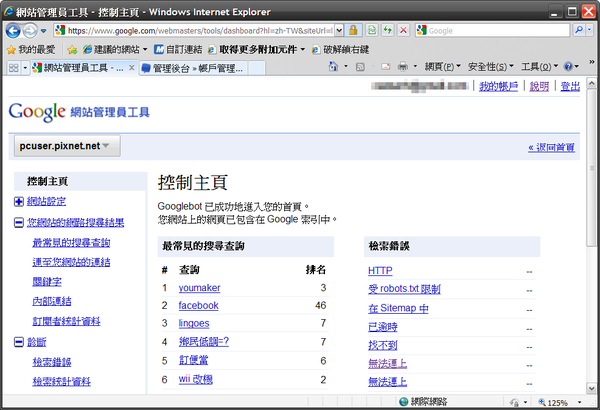Collapse the 診斷 sidebar section
Screen dimensions: 600x410
point(19,342)
